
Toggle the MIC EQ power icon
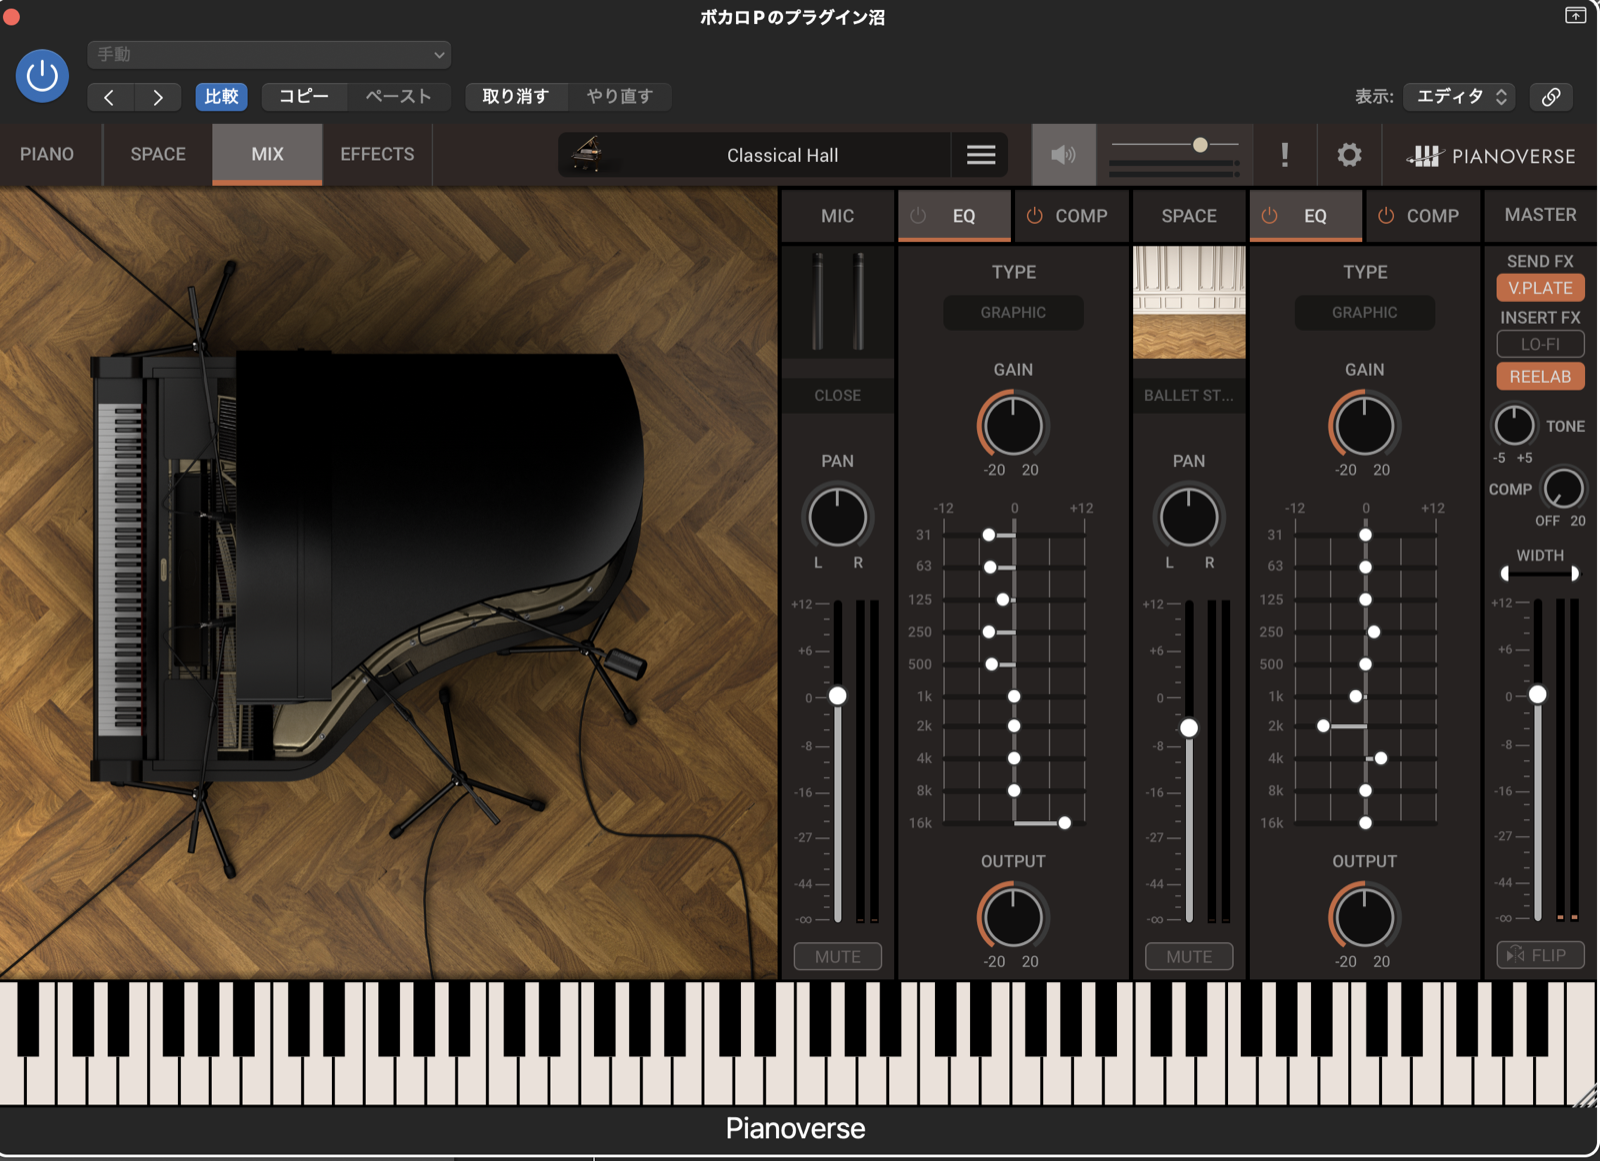tap(918, 216)
